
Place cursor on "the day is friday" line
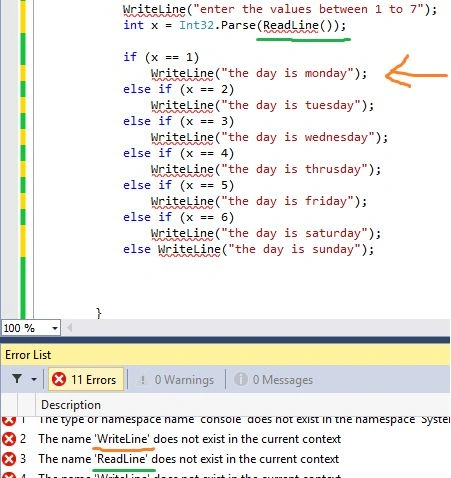pyautogui.click(x=259, y=201)
